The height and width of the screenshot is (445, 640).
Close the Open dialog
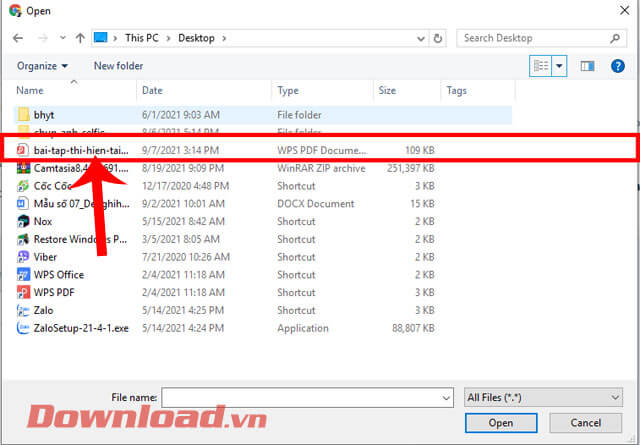(624, 11)
